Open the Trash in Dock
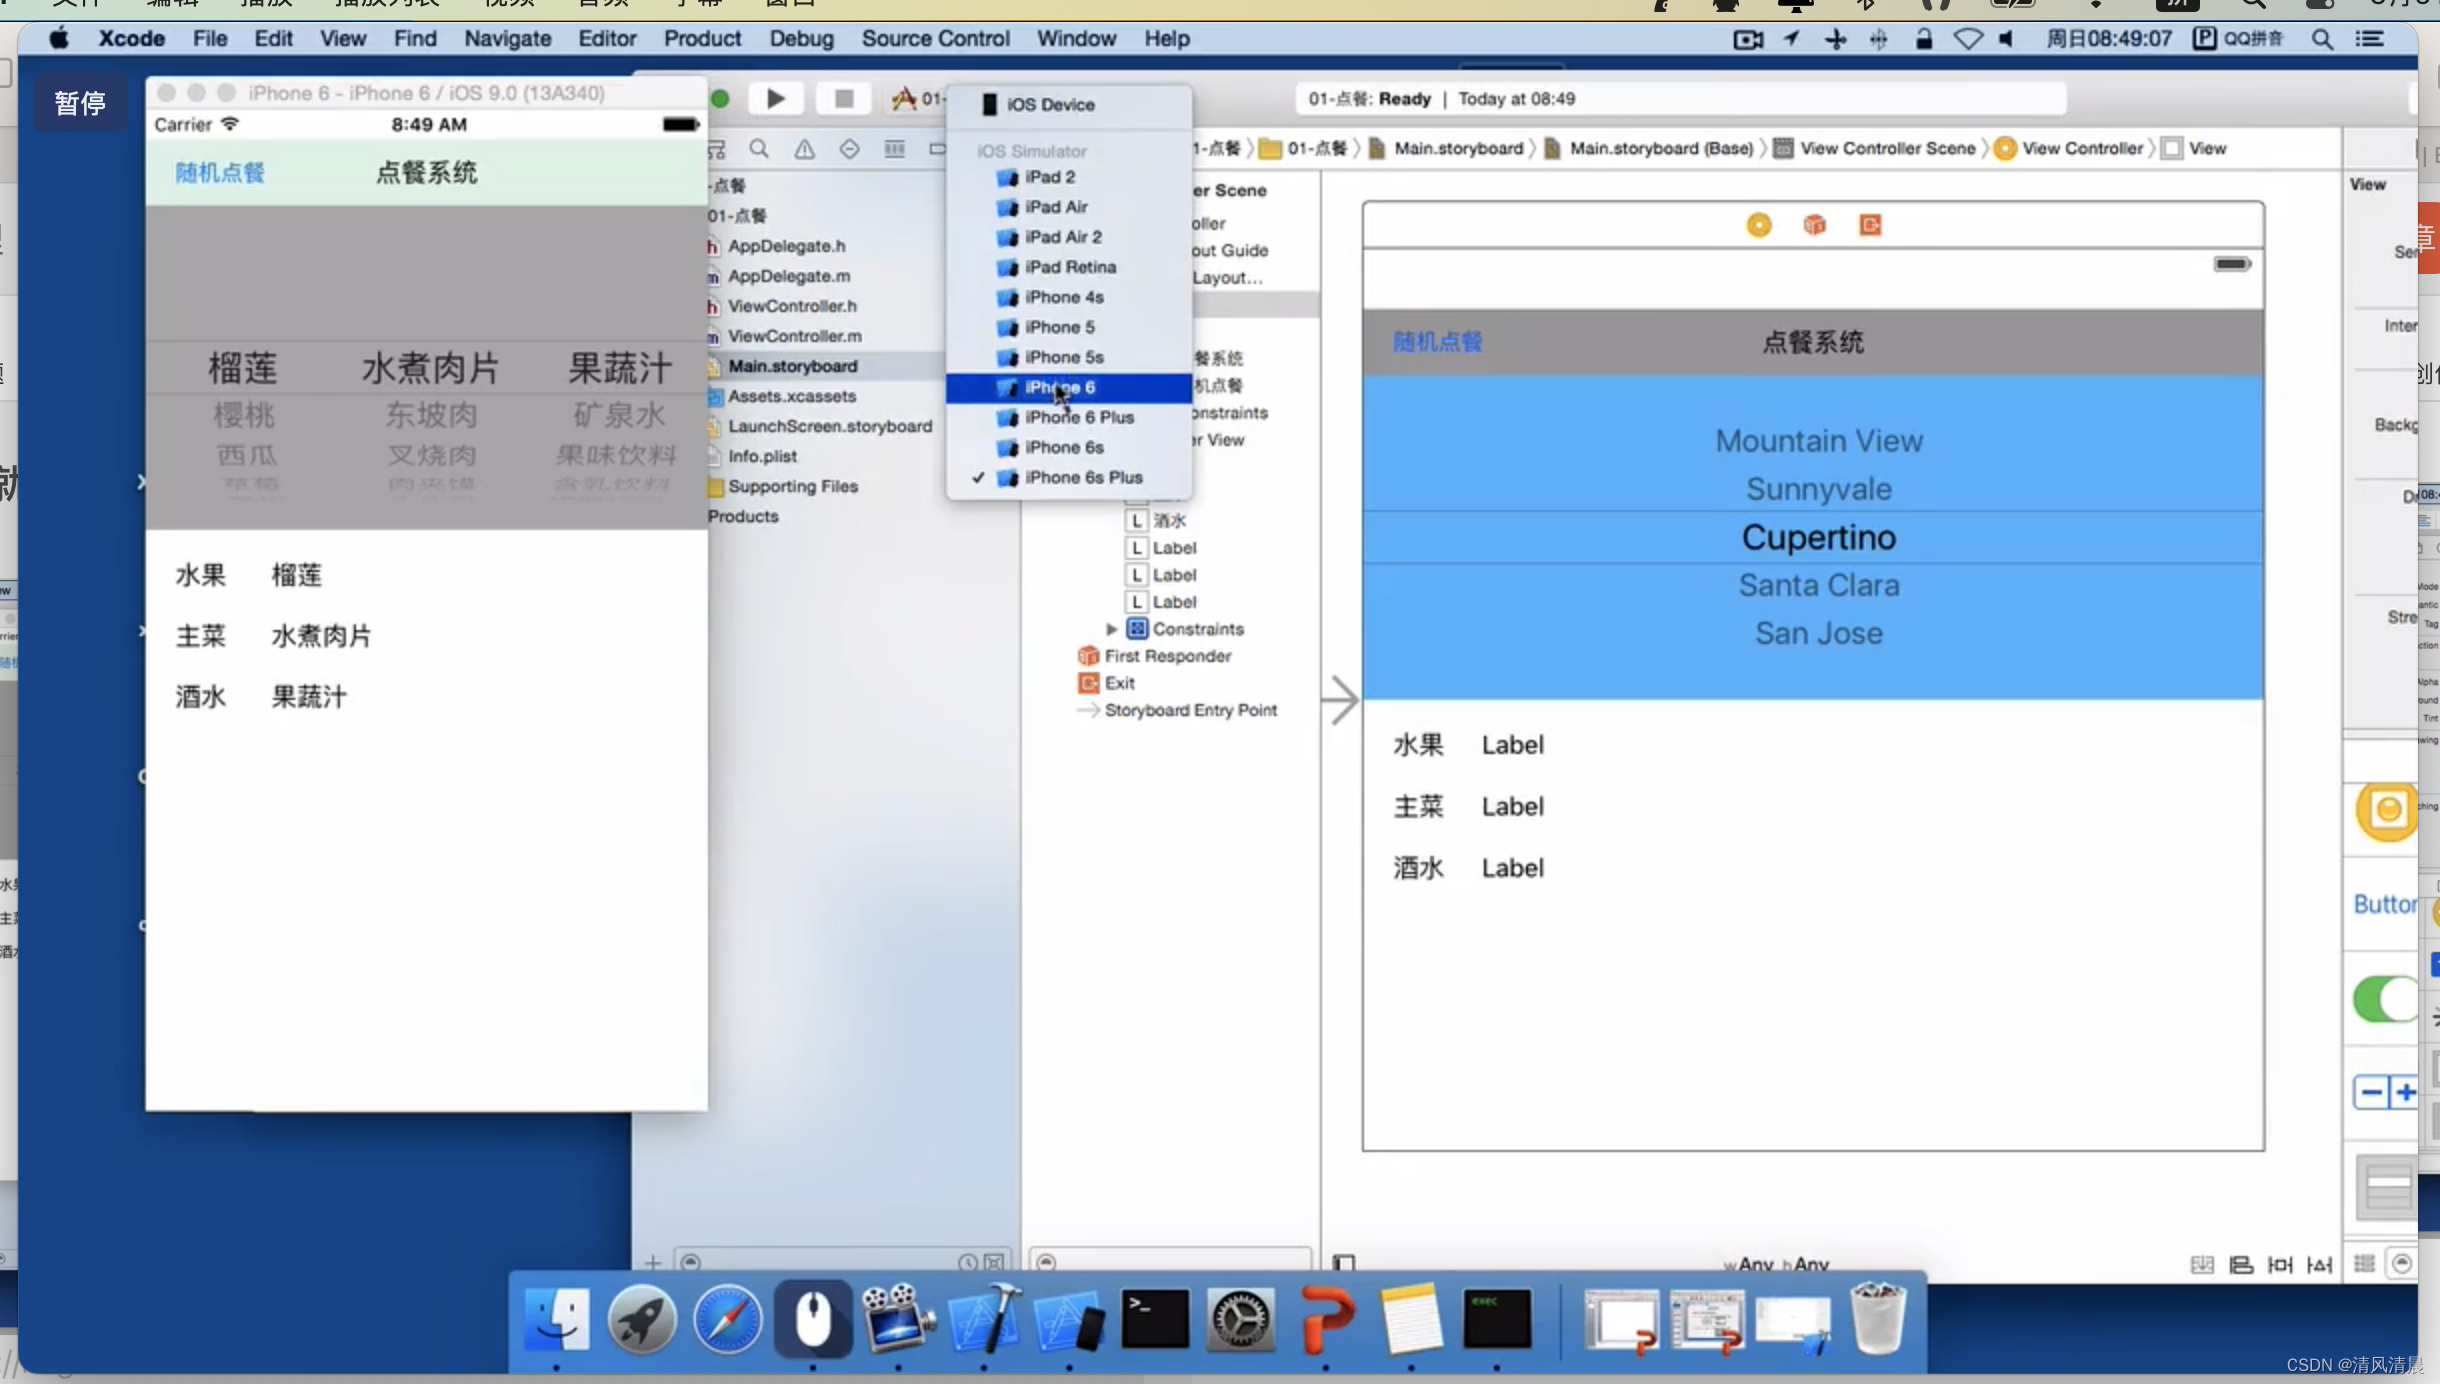 1878,1319
